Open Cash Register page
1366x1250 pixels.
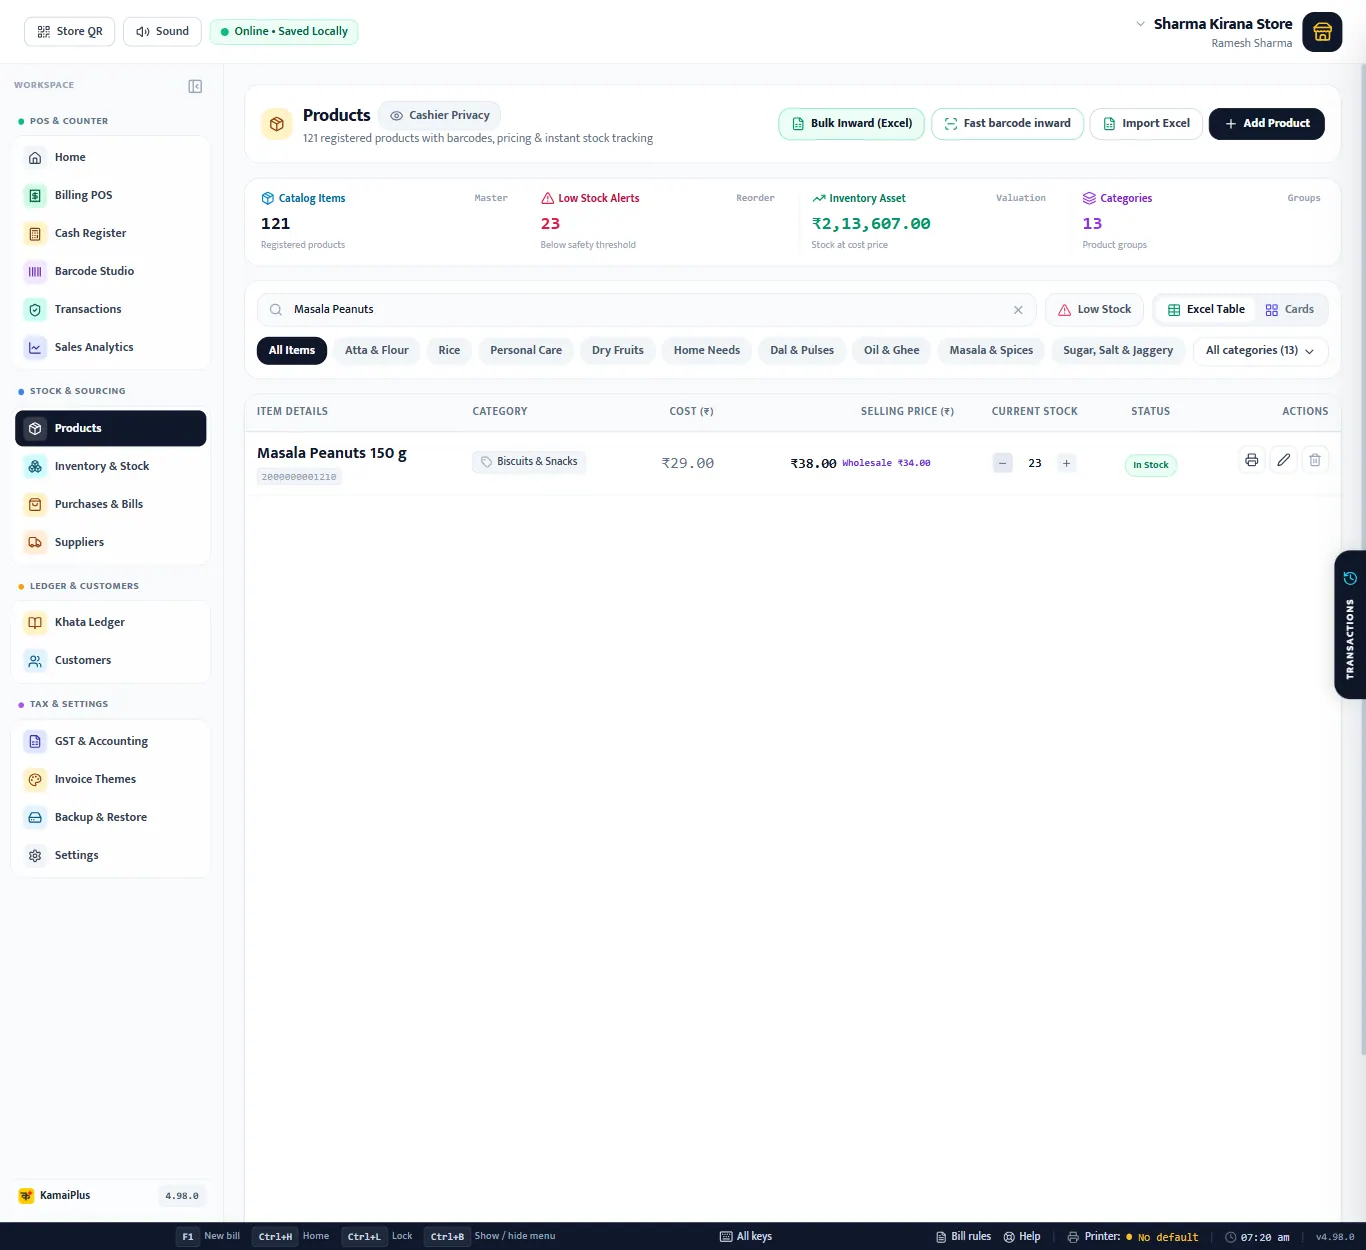[x=111, y=233]
